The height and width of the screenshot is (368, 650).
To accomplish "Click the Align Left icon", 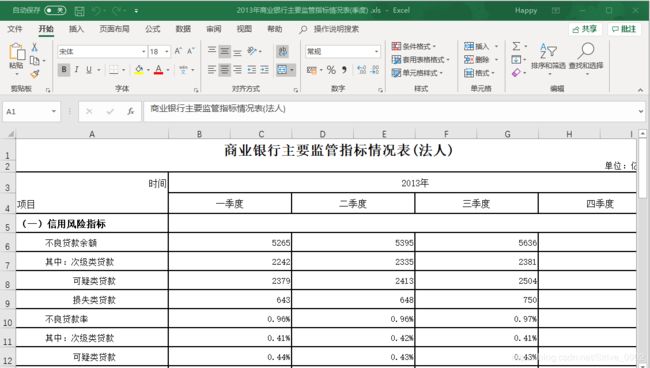I will click(212, 70).
